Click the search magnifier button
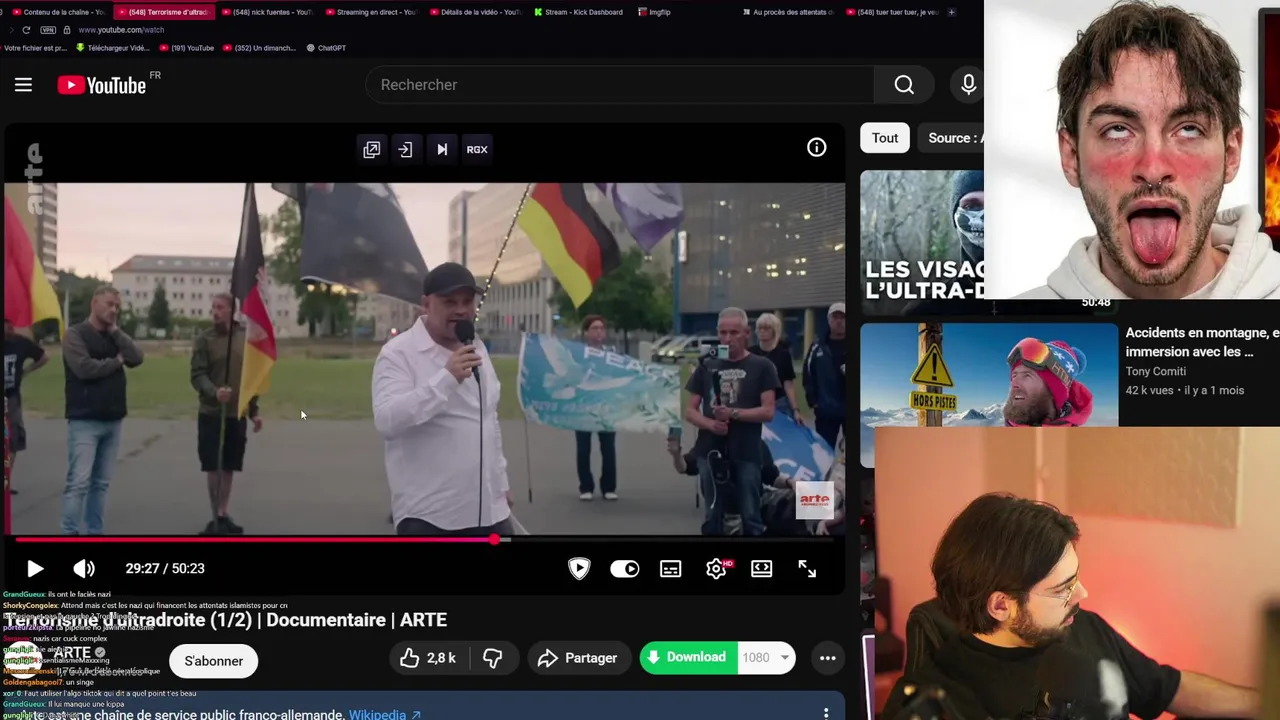The image size is (1280, 720). coord(904,85)
